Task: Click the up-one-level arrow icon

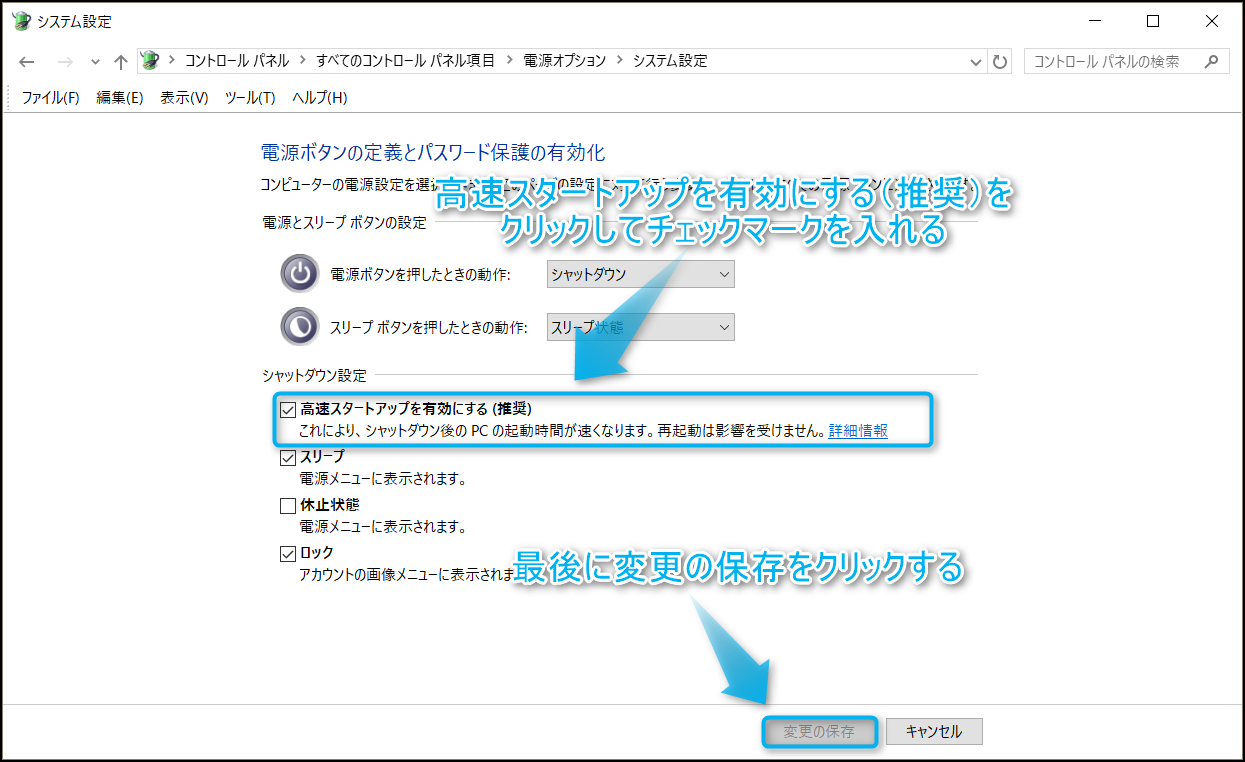Action: point(121,62)
